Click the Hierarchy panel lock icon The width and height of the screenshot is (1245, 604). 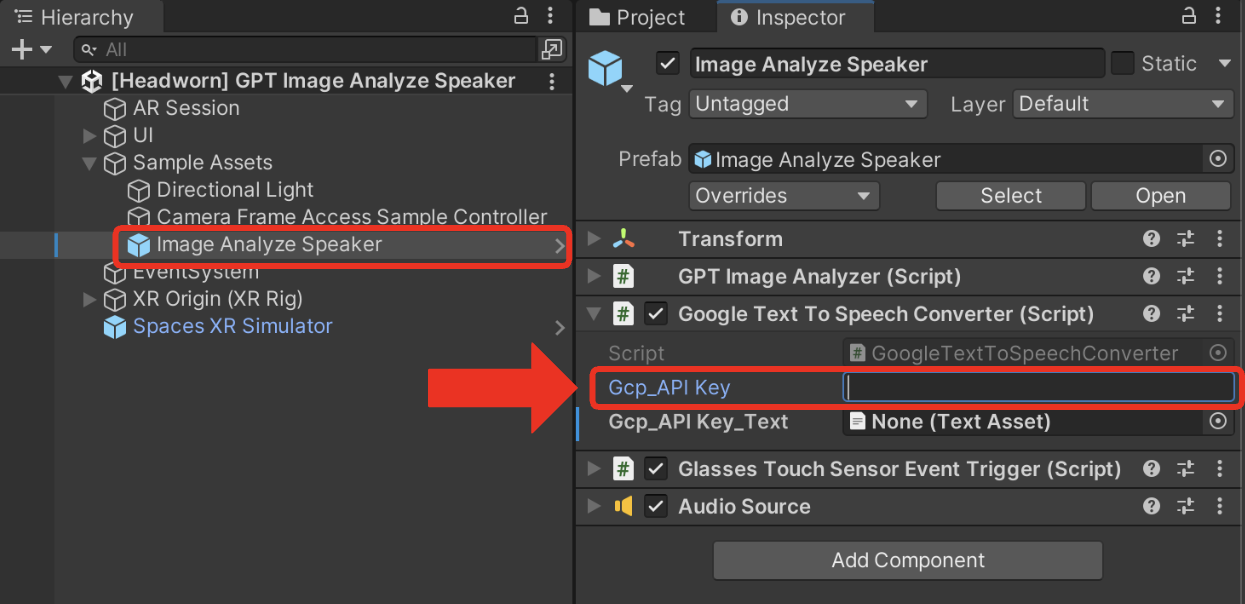[x=520, y=16]
